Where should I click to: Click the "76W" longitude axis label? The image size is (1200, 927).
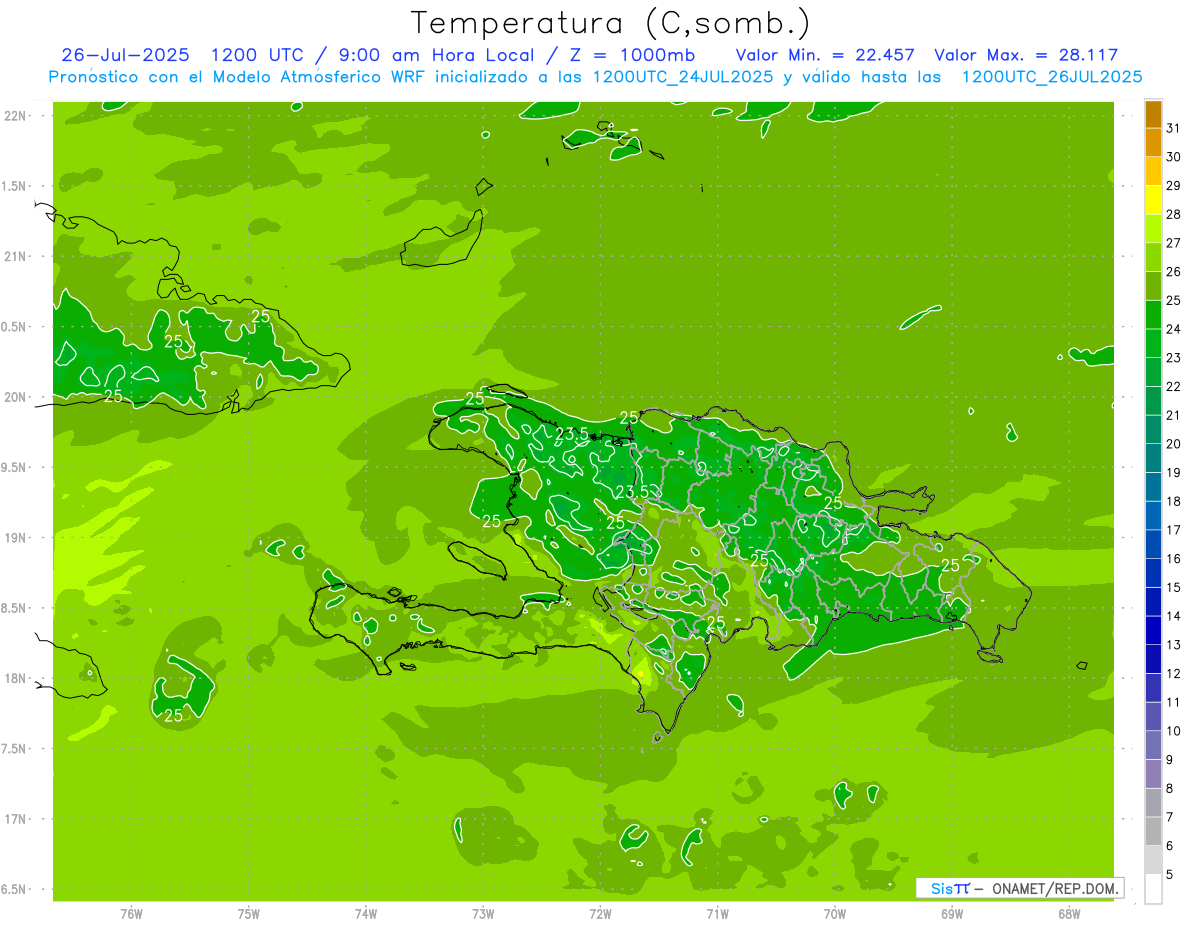[x=131, y=913]
